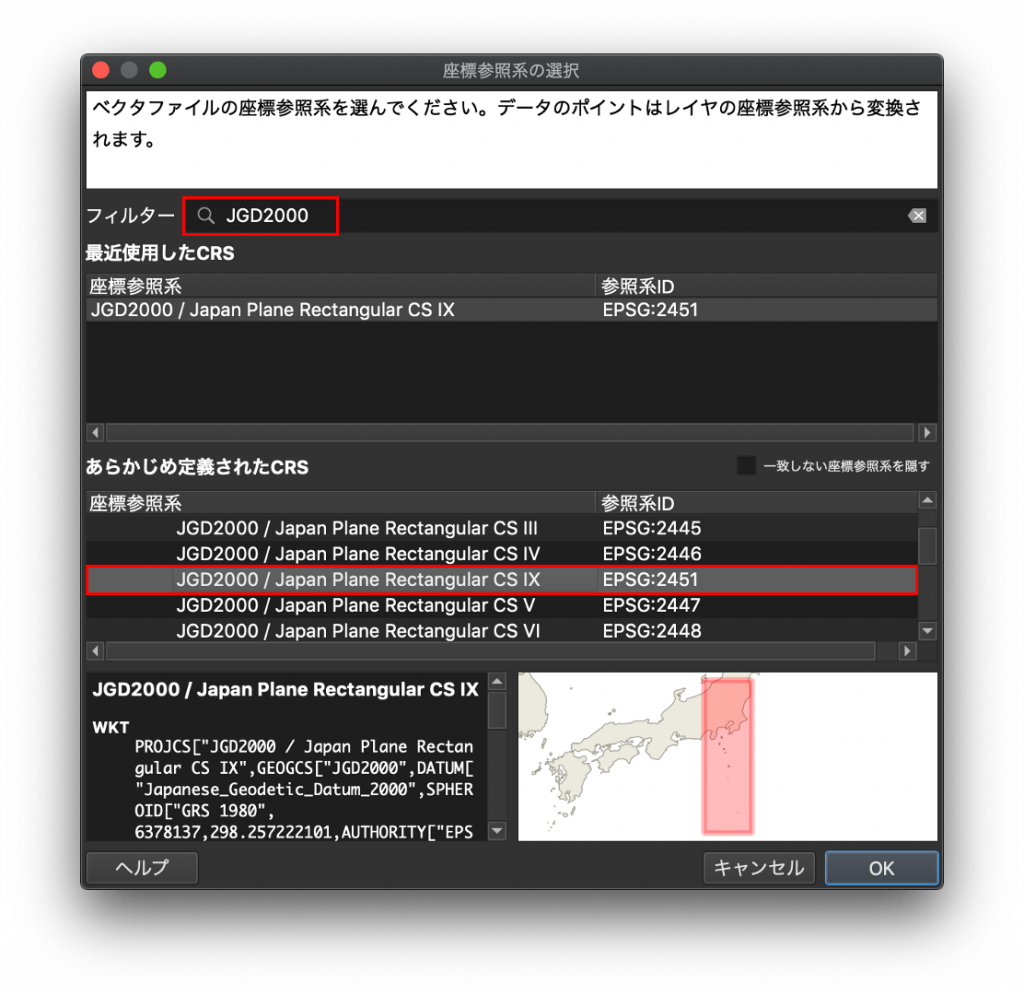Click left arrow of recent CRS horizontal scrollbar
Image resolution: width=1024 pixels, height=995 pixels.
tap(95, 432)
